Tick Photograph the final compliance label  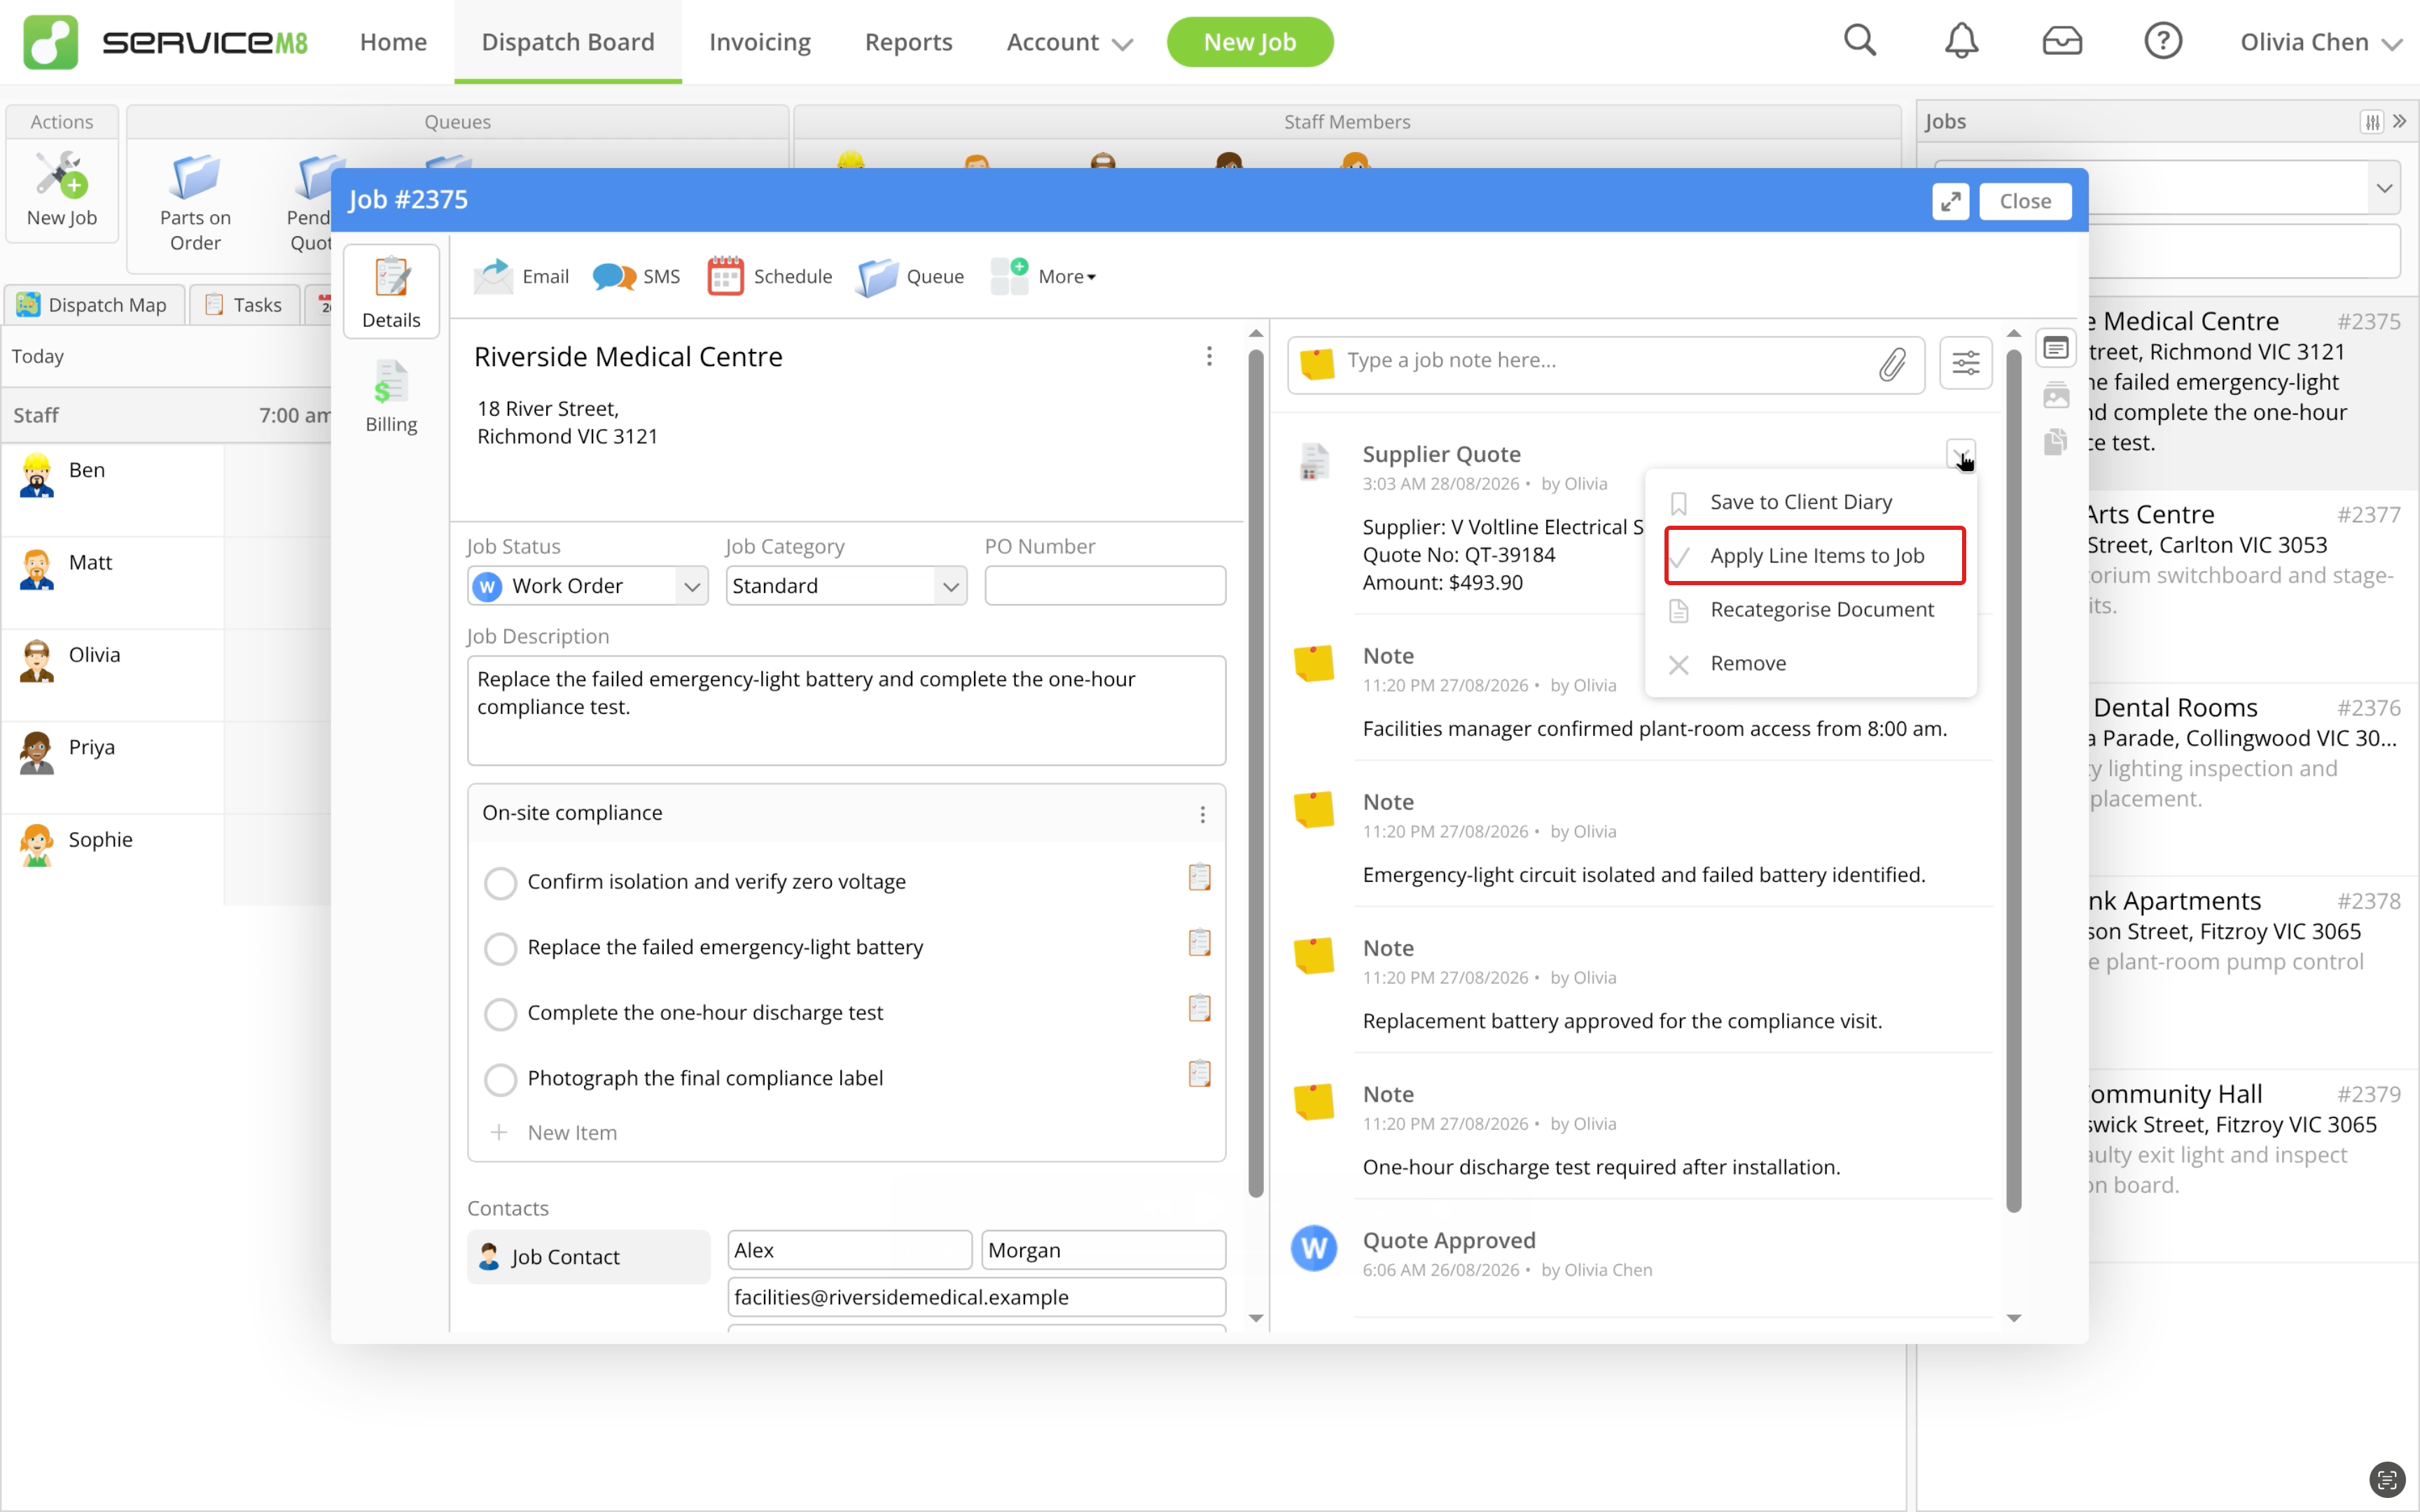[500, 1079]
